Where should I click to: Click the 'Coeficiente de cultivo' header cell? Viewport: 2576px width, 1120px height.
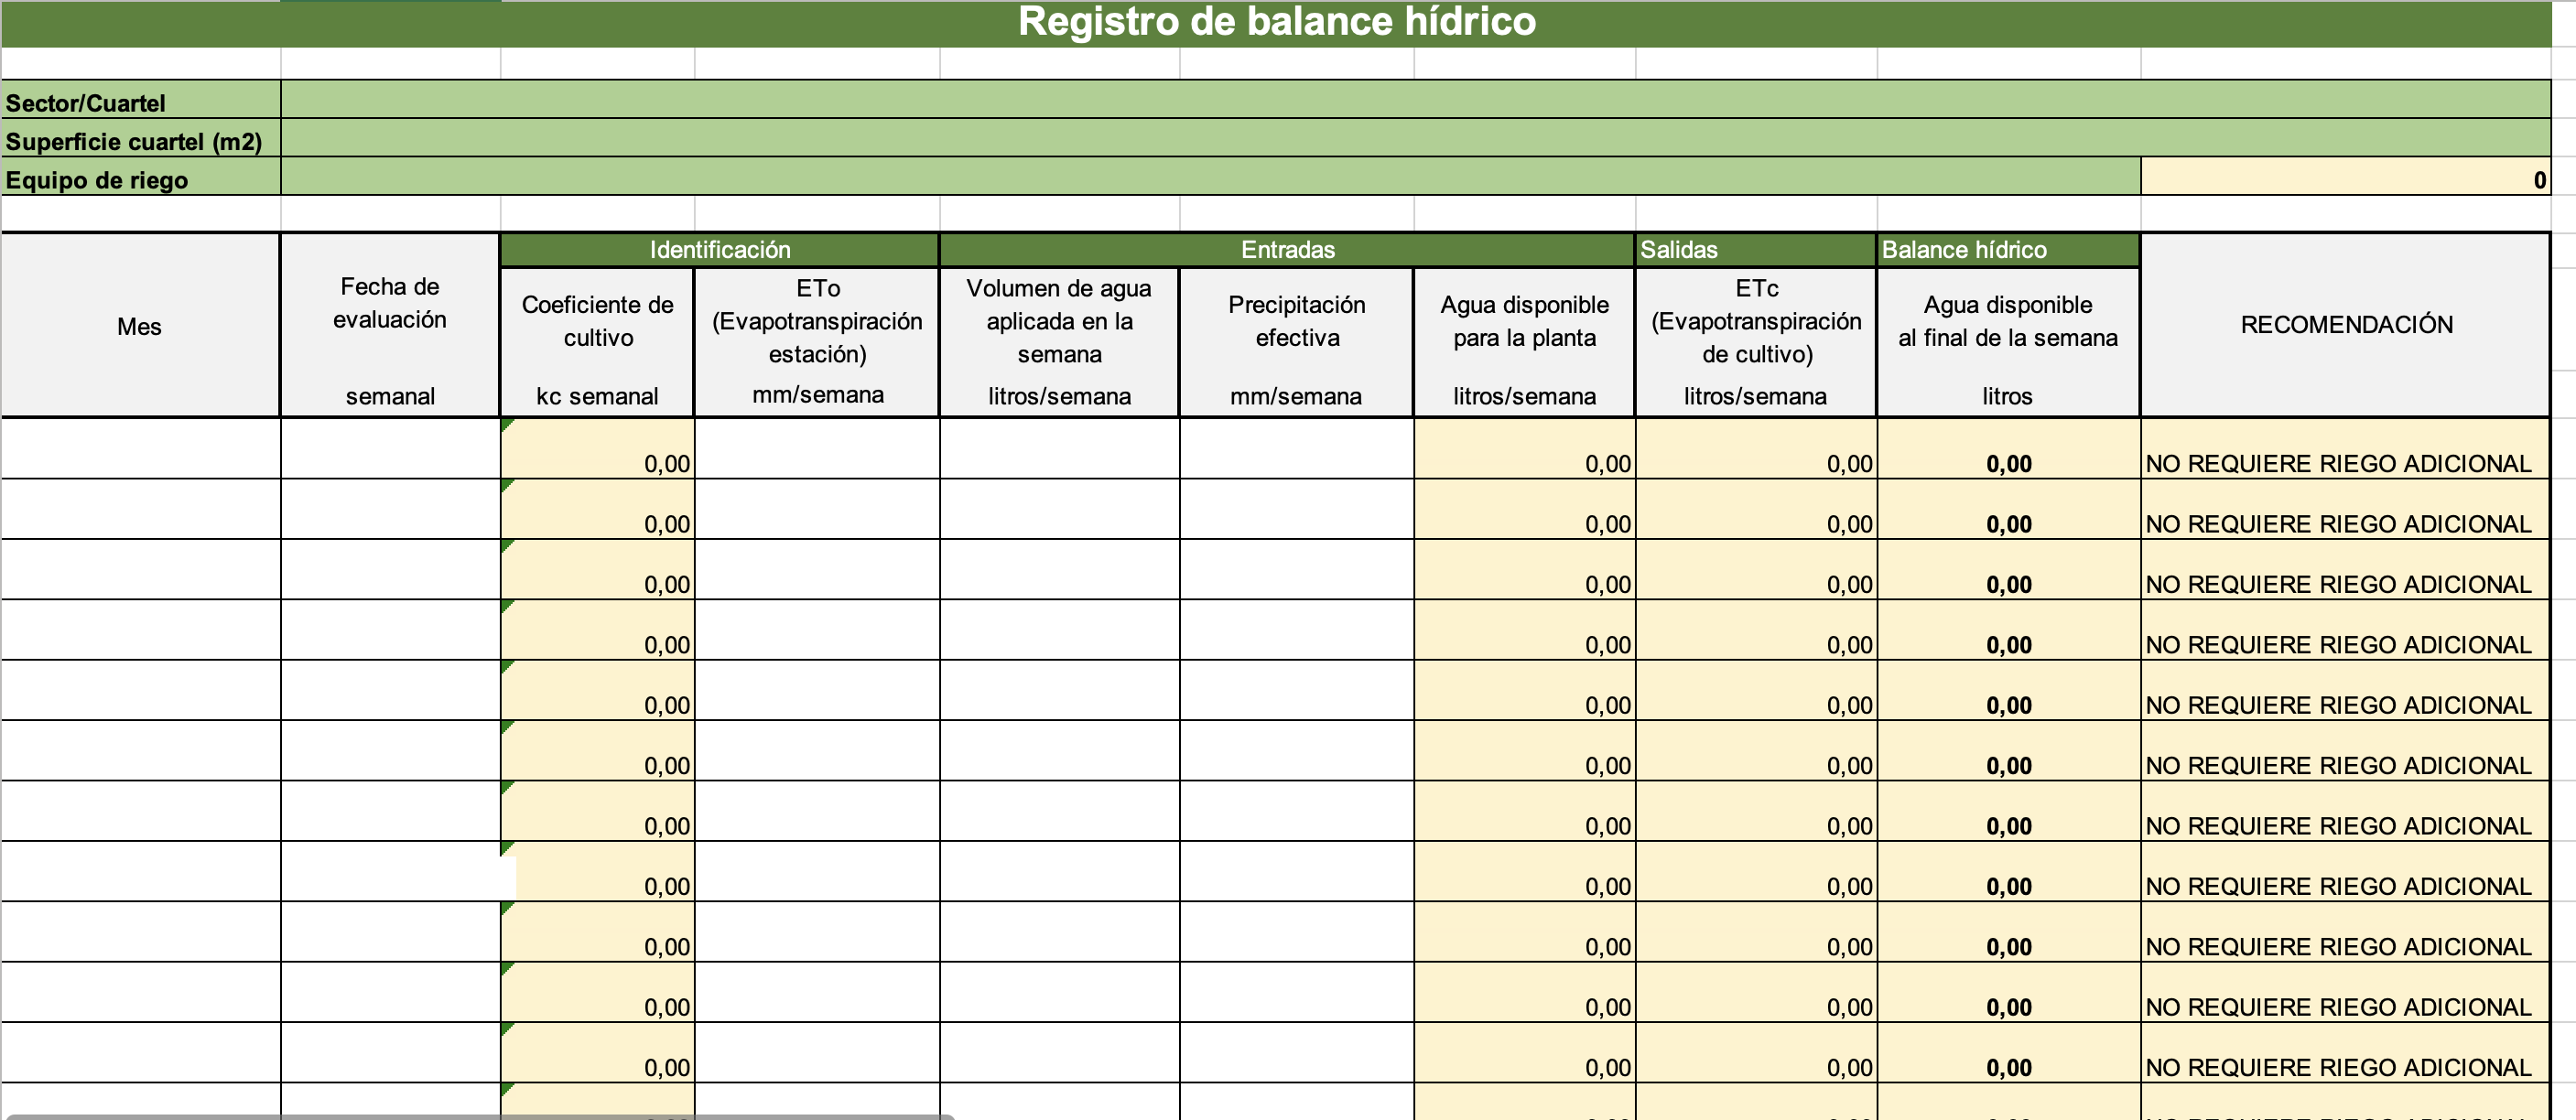coord(597,342)
